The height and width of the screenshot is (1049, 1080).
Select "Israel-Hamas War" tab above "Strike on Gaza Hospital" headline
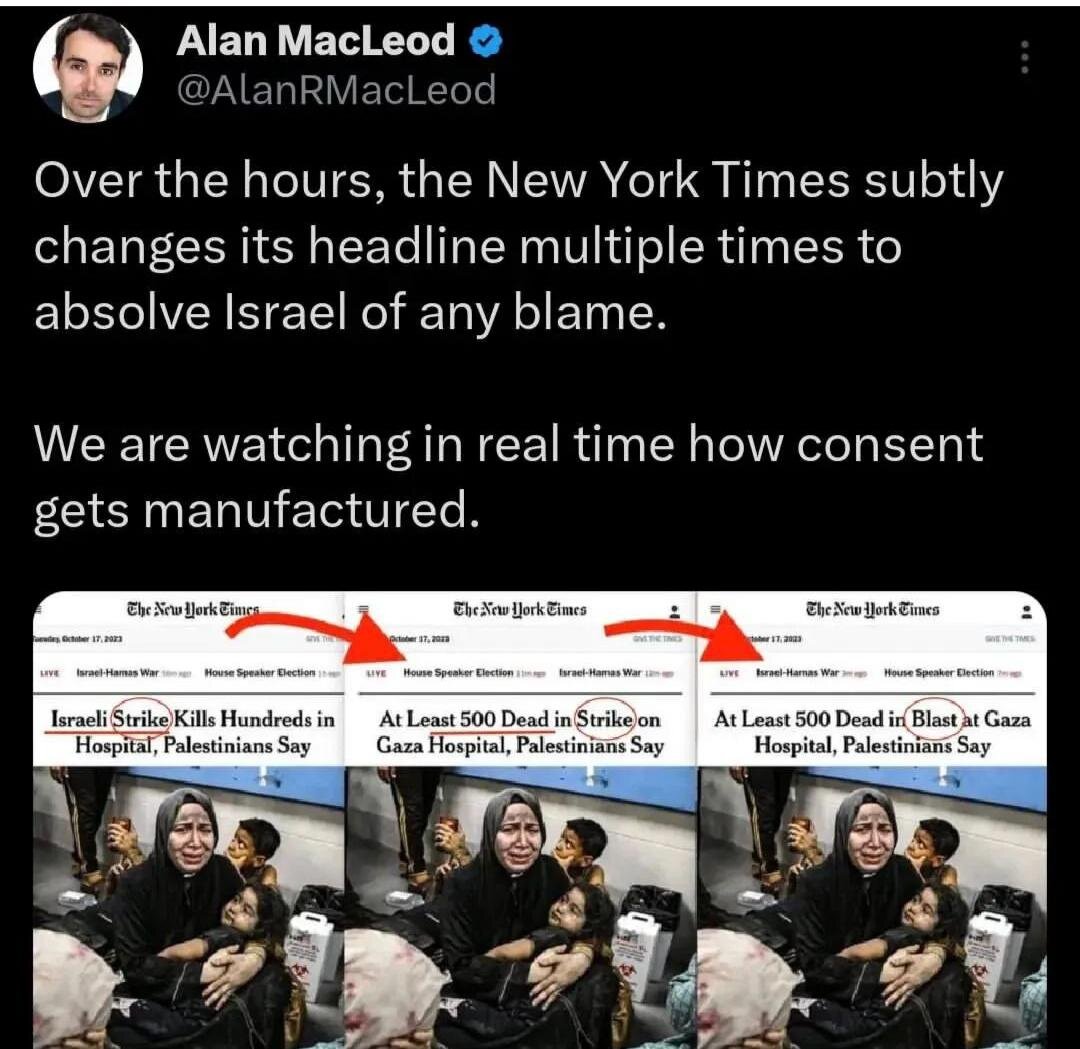(601, 672)
